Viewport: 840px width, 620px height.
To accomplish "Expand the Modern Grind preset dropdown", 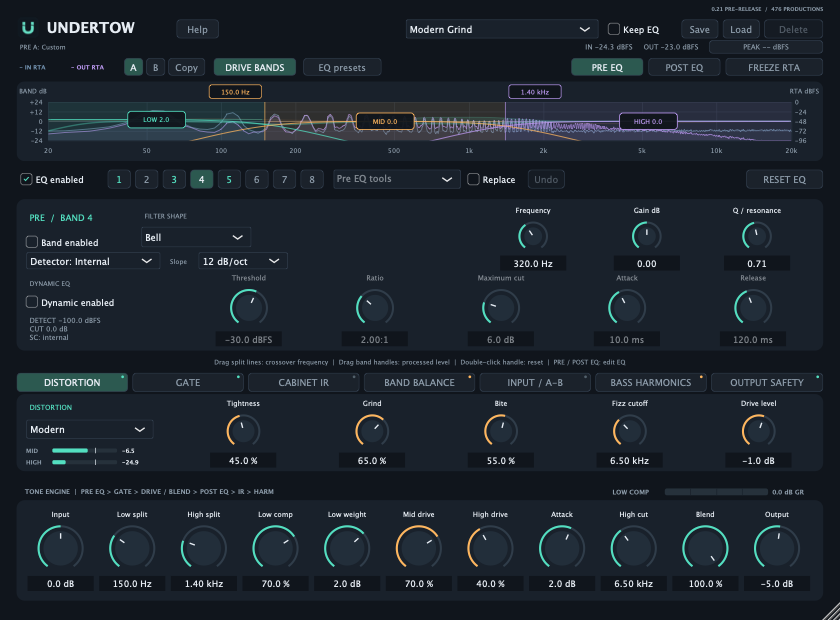I will (501, 29).
